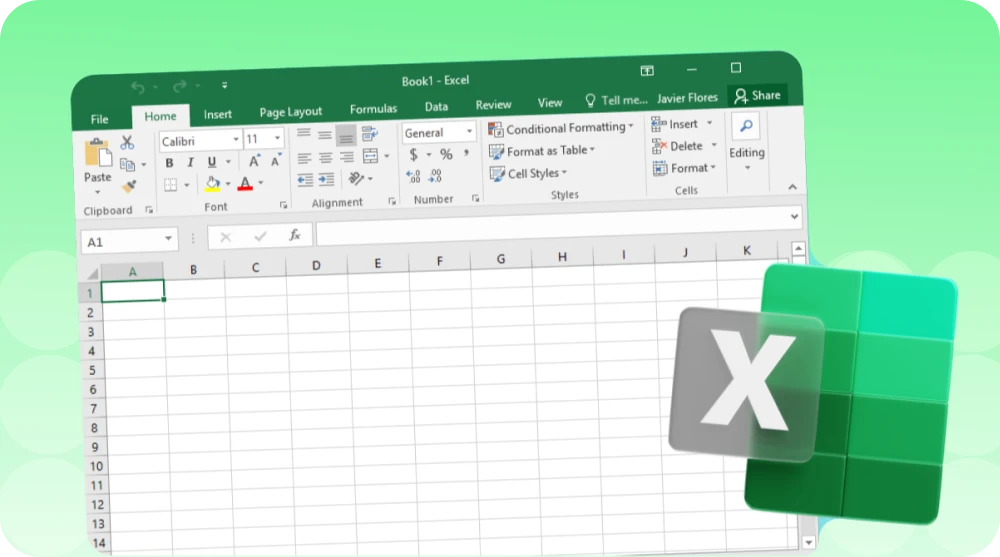1000x557 pixels.
Task: Click Ribbon Display Options icon
Action: [x=647, y=71]
